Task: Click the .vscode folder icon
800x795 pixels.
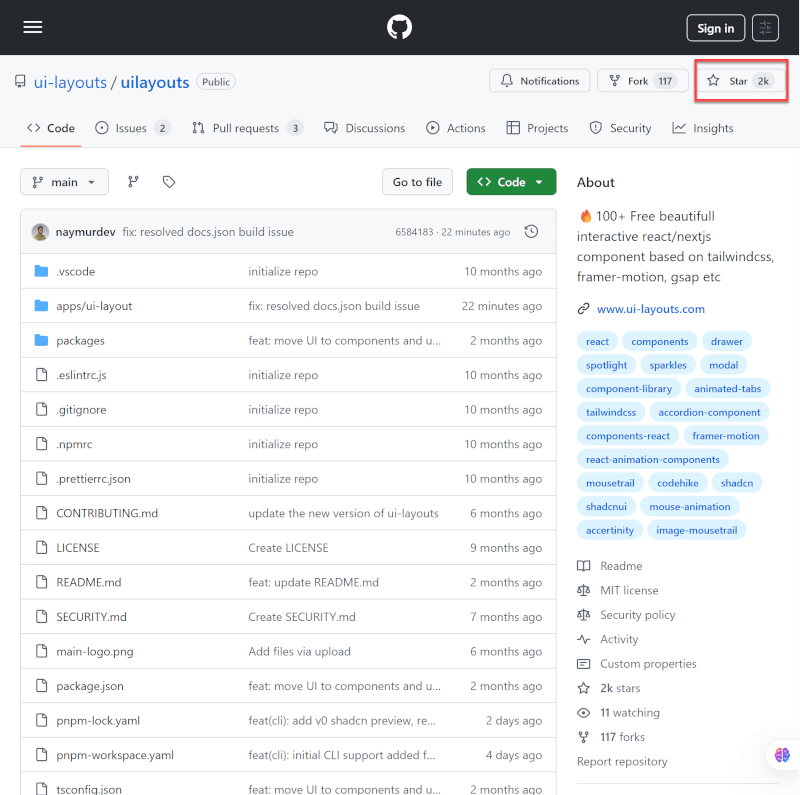Action: tap(41, 271)
